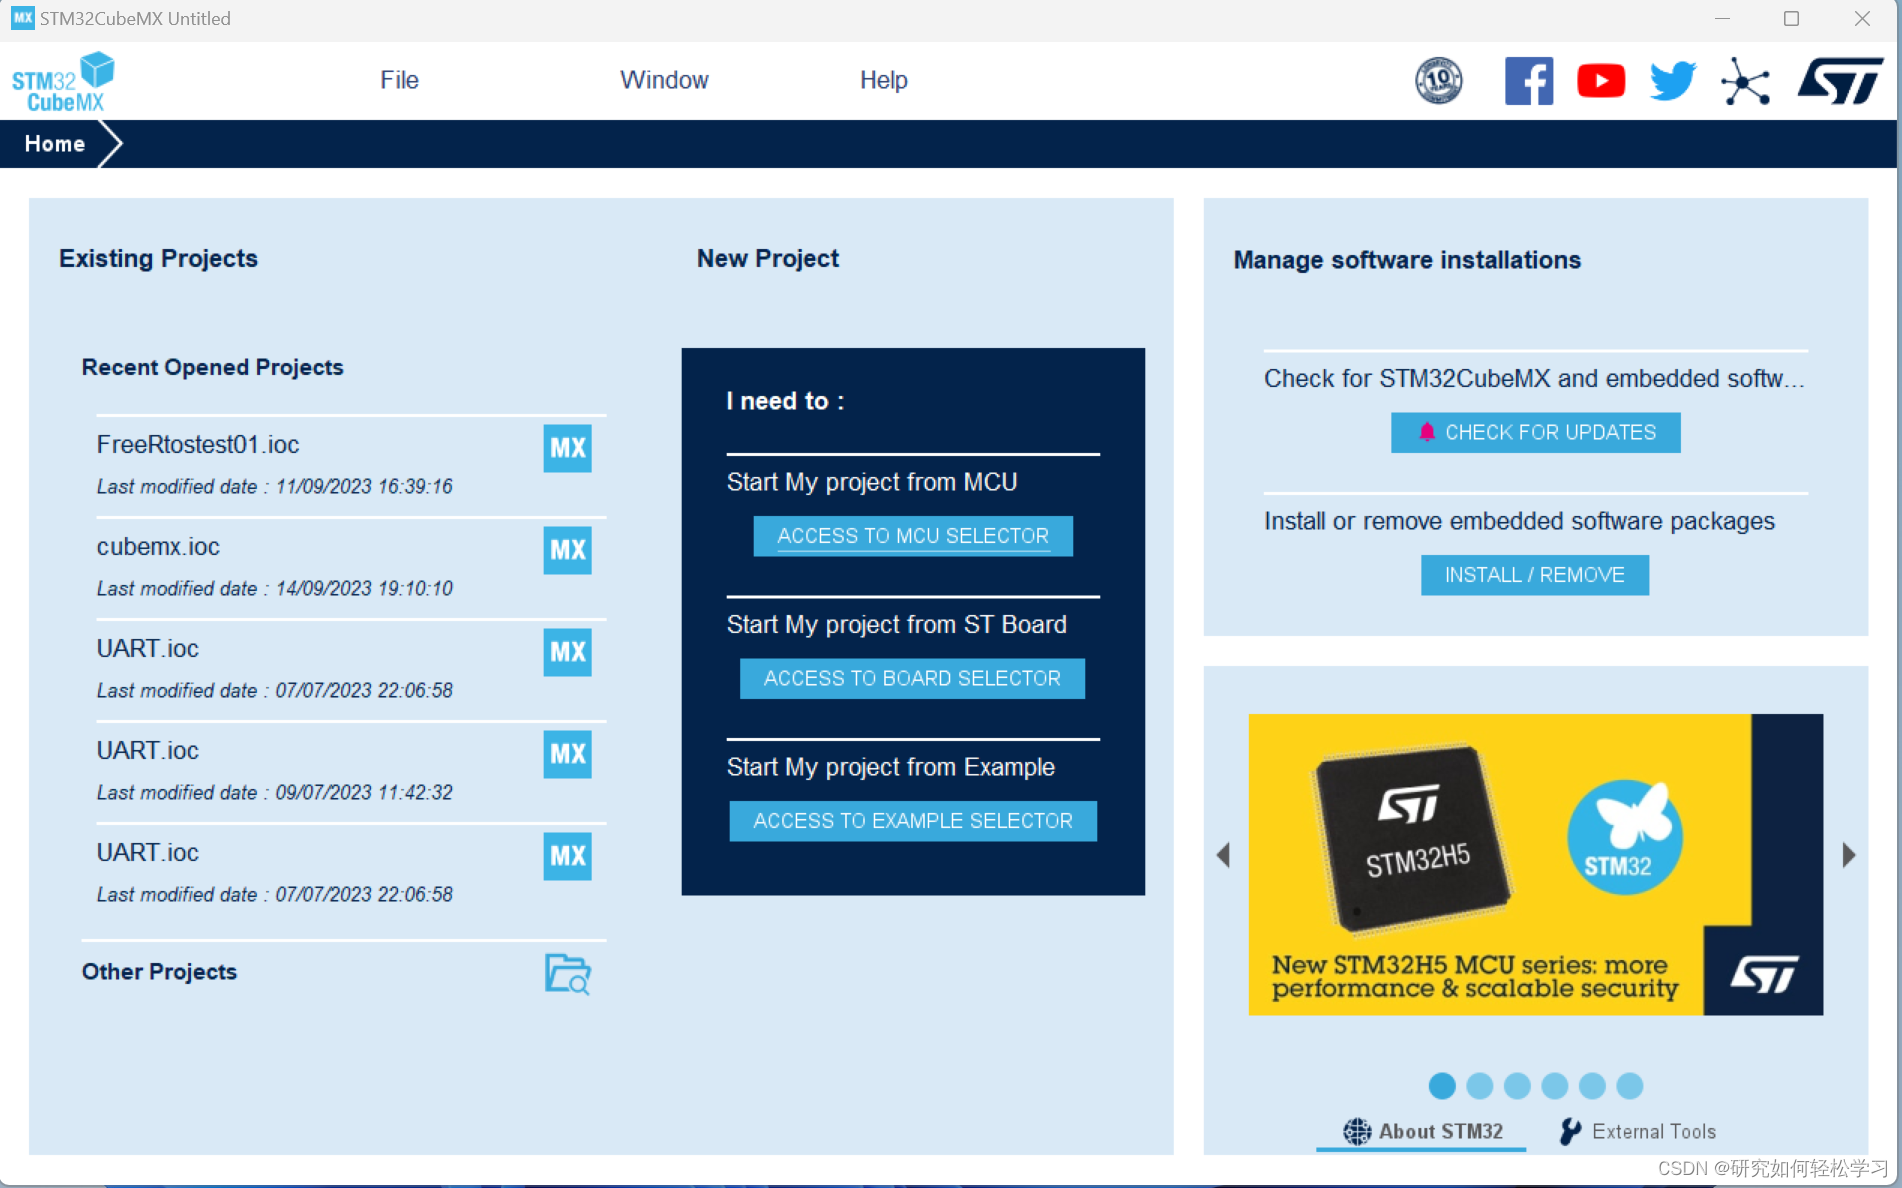1902x1188 pixels.
Task: Click MX icon for UART.ioc dated 09/07/2023
Action: tap(567, 754)
